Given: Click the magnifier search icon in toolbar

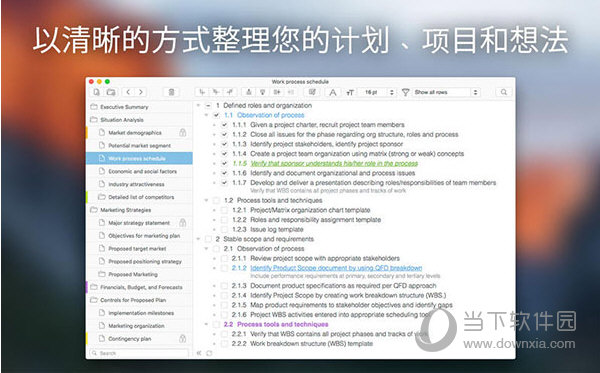Looking at the screenshot, I should [x=504, y=92].
